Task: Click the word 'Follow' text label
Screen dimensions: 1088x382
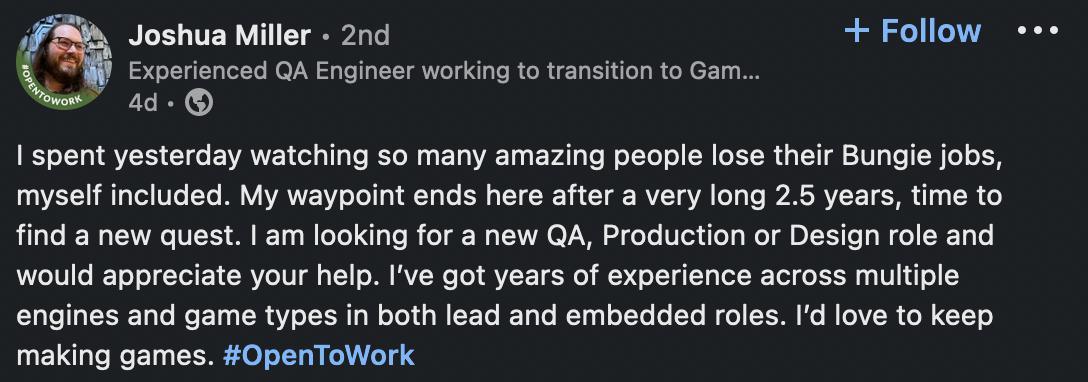Action: pos(931,31)
